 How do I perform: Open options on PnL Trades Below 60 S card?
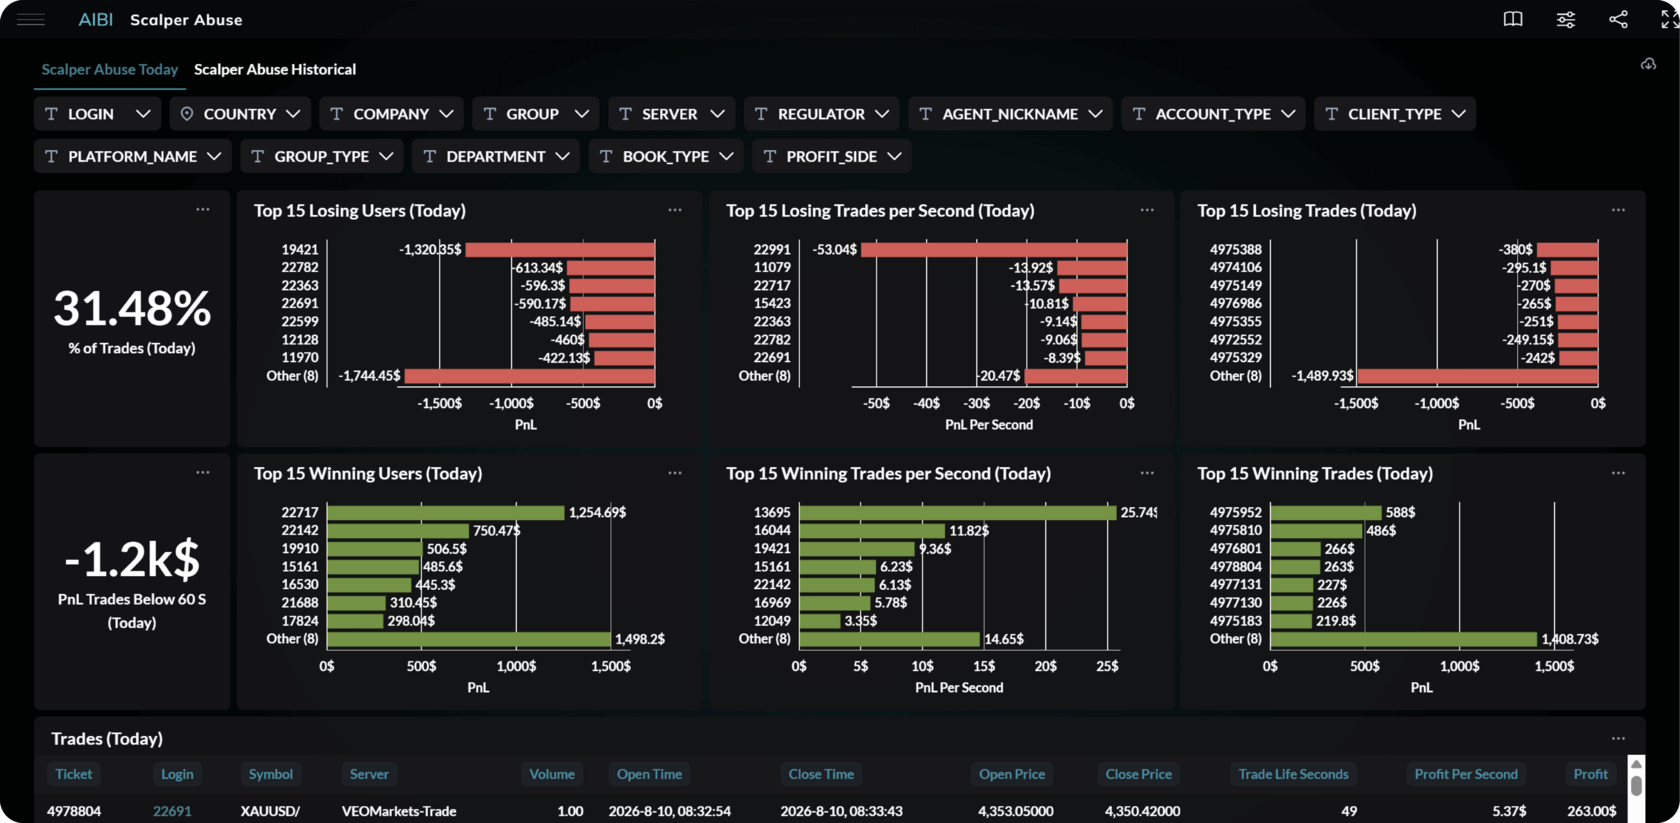click(203, 473)
